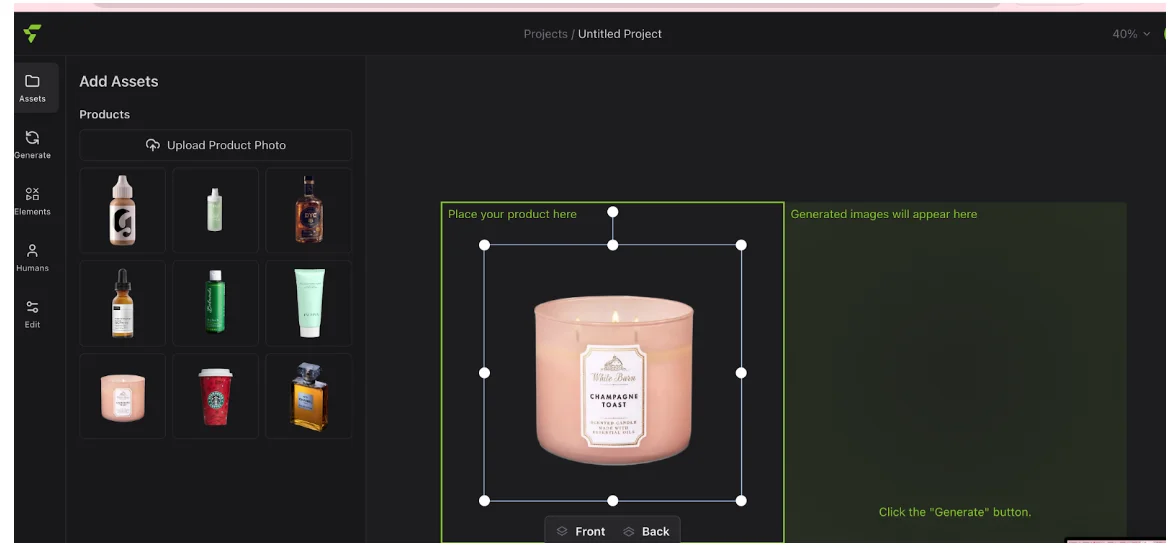Select the pink candle thumbnail
Screen dimensions: 1168x556
coord(123,396)
